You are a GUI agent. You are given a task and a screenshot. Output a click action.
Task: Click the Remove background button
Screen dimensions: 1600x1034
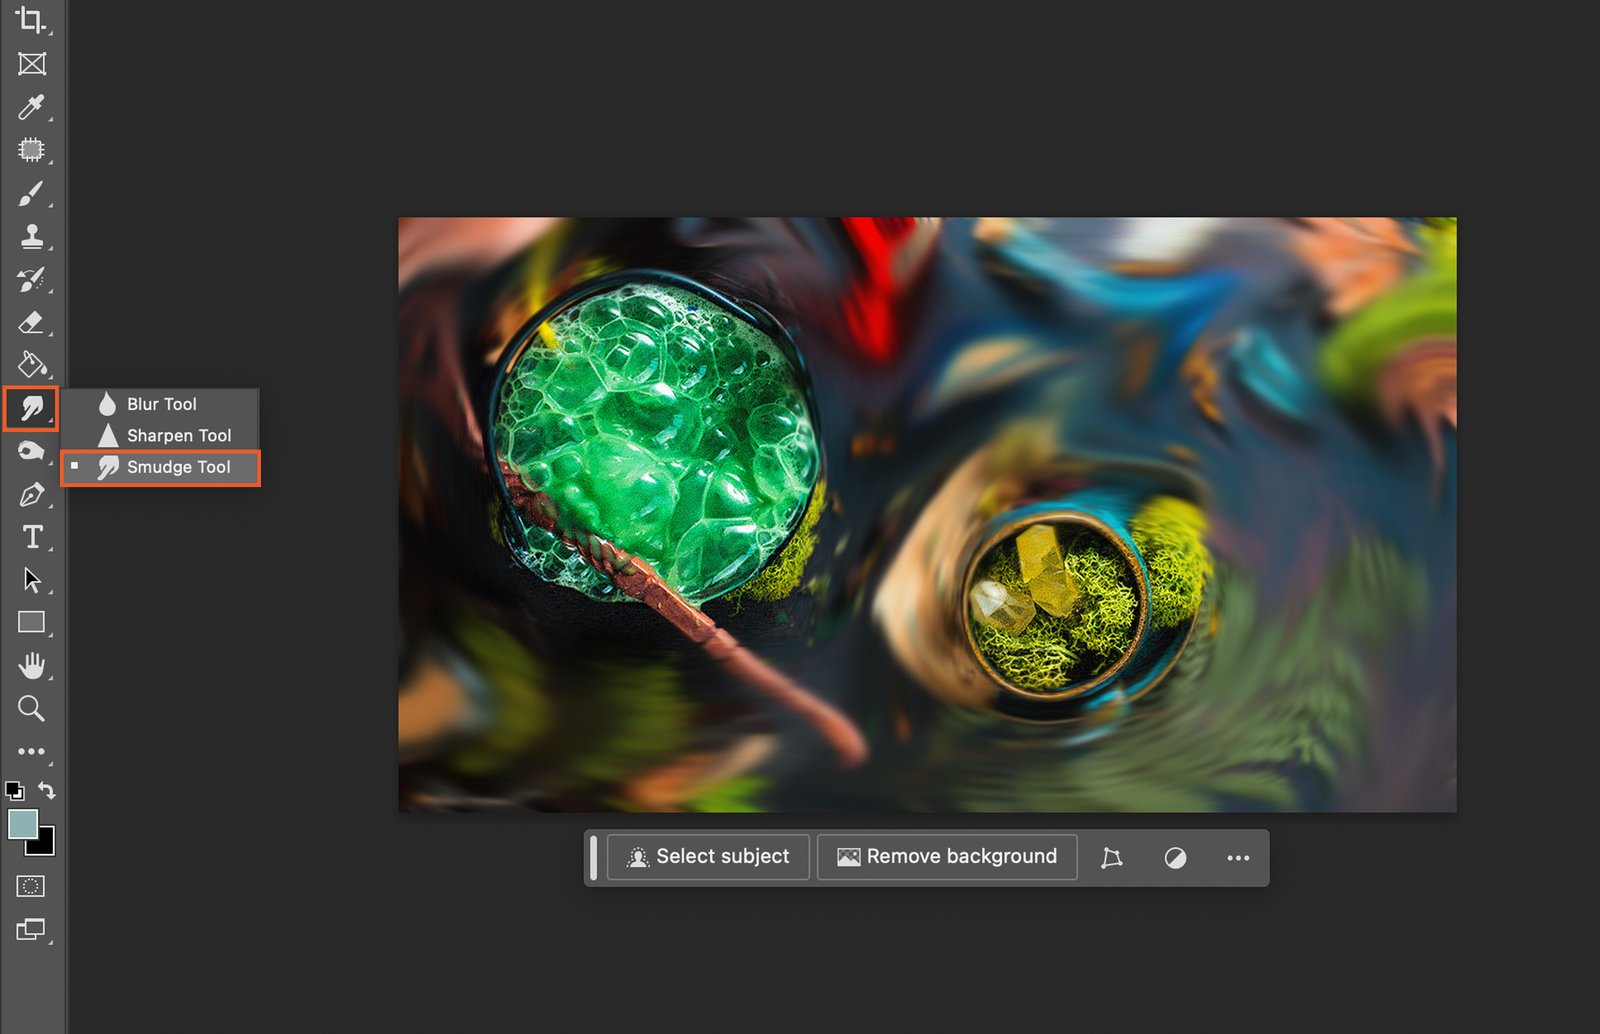947,857
